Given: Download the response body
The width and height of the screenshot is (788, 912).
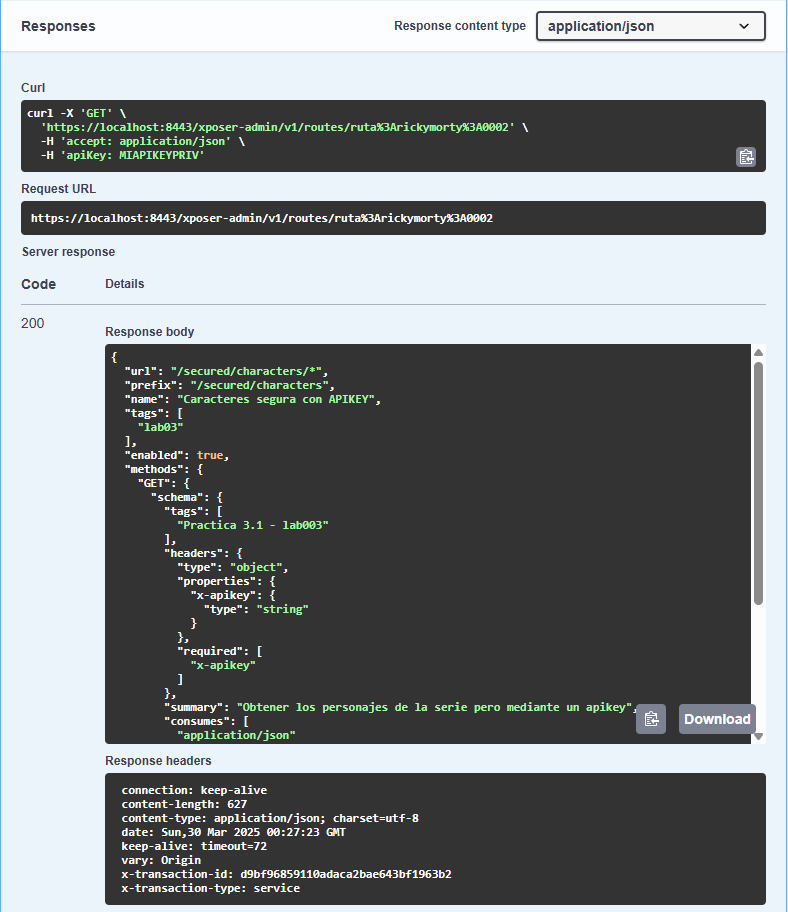Looking at the screenshot, I should point(716,719).
